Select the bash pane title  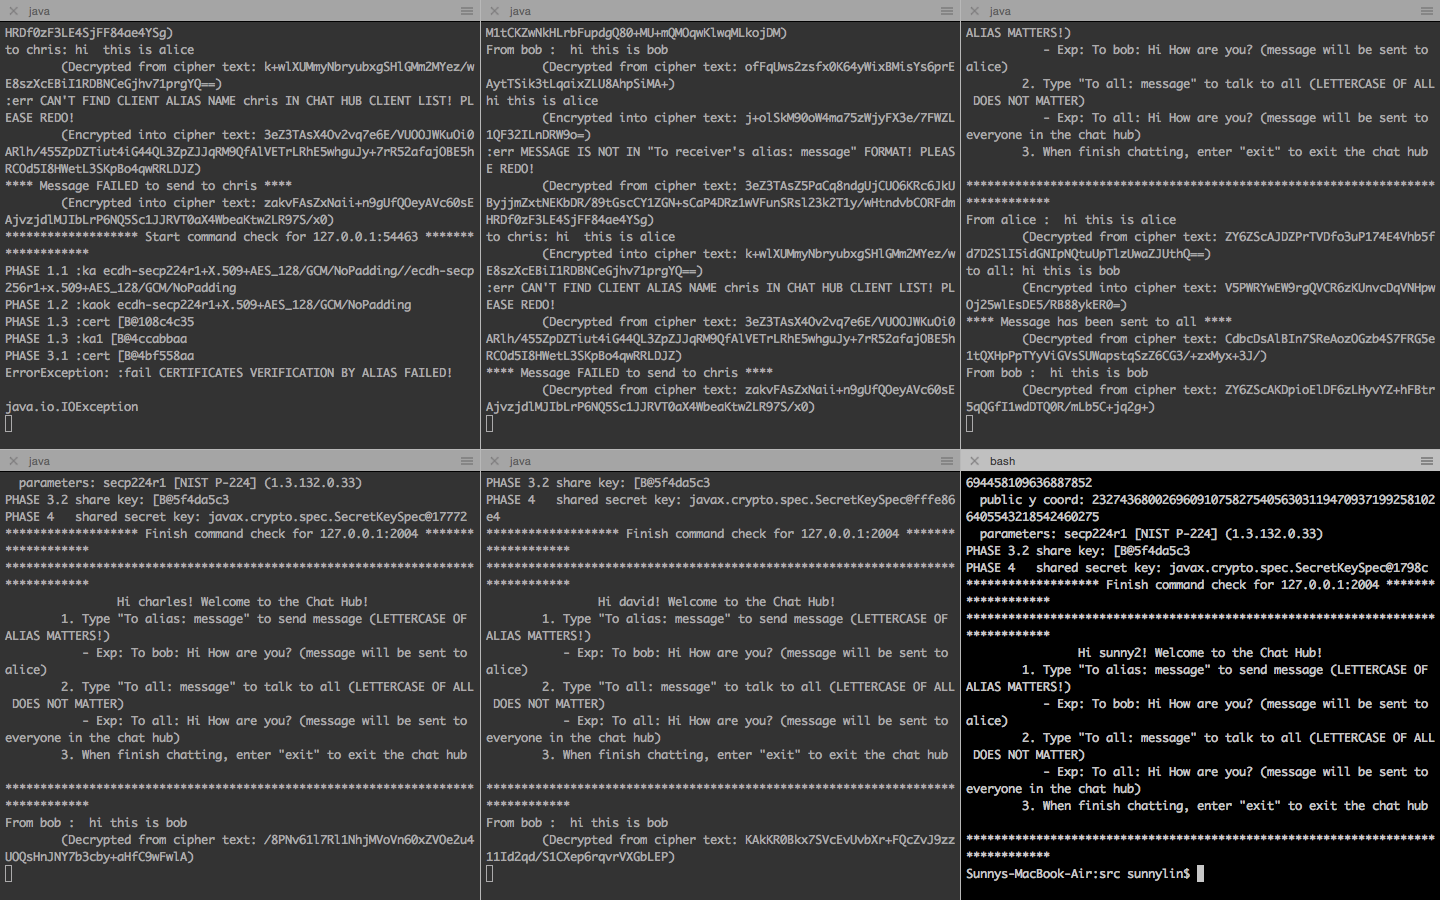[1002, 461]
